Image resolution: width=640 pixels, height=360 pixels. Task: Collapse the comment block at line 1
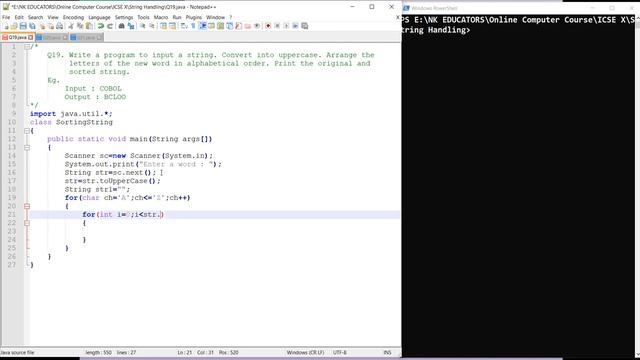pyautogui.click(x=27, y=47)
